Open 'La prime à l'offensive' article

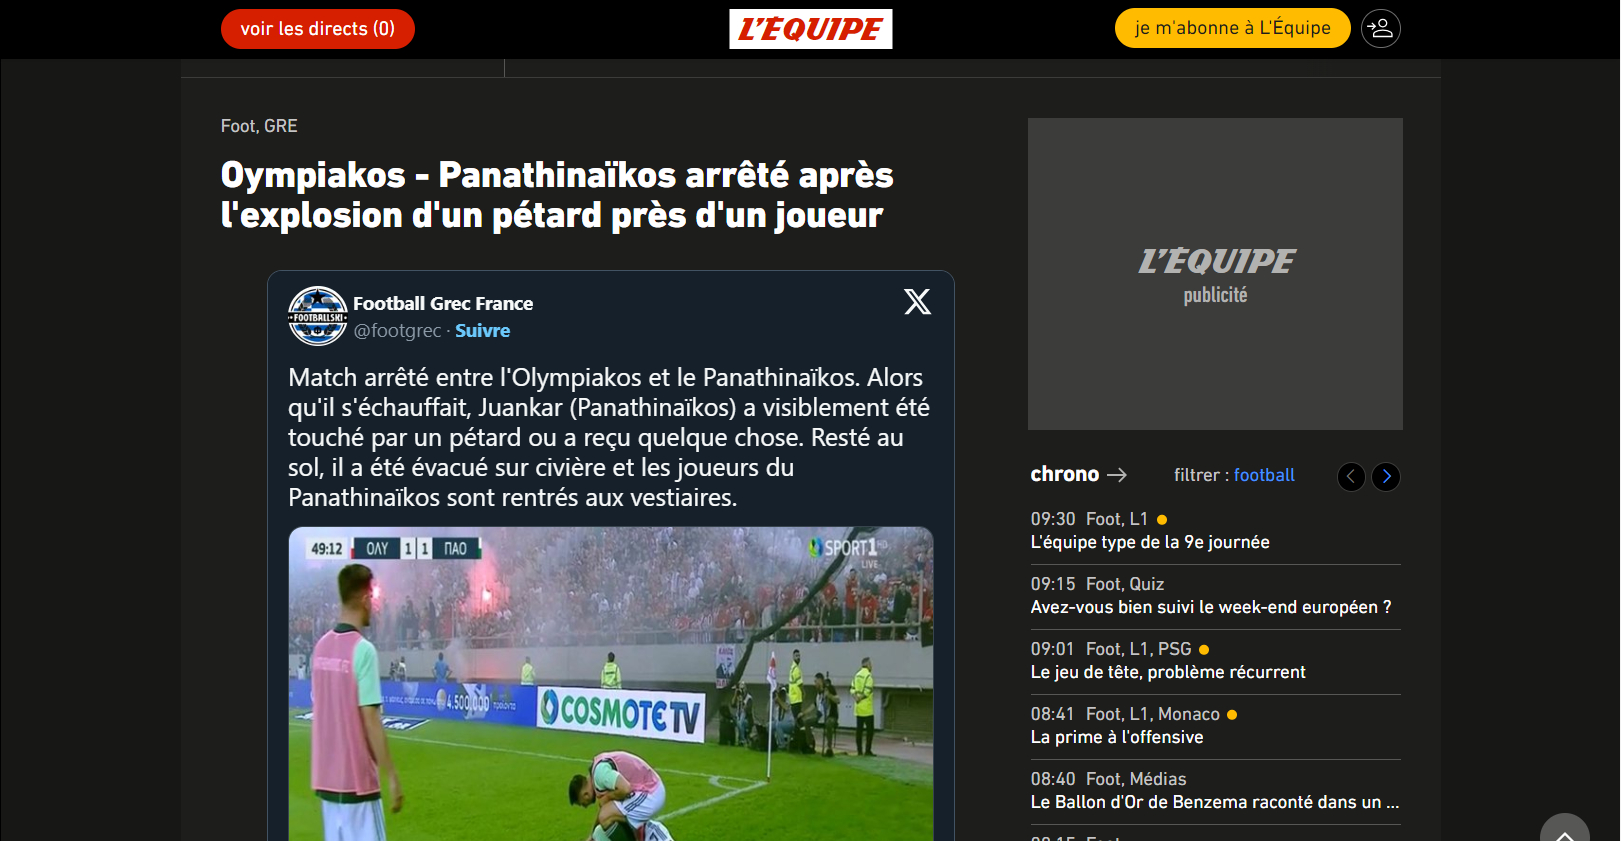[1117, 737]
